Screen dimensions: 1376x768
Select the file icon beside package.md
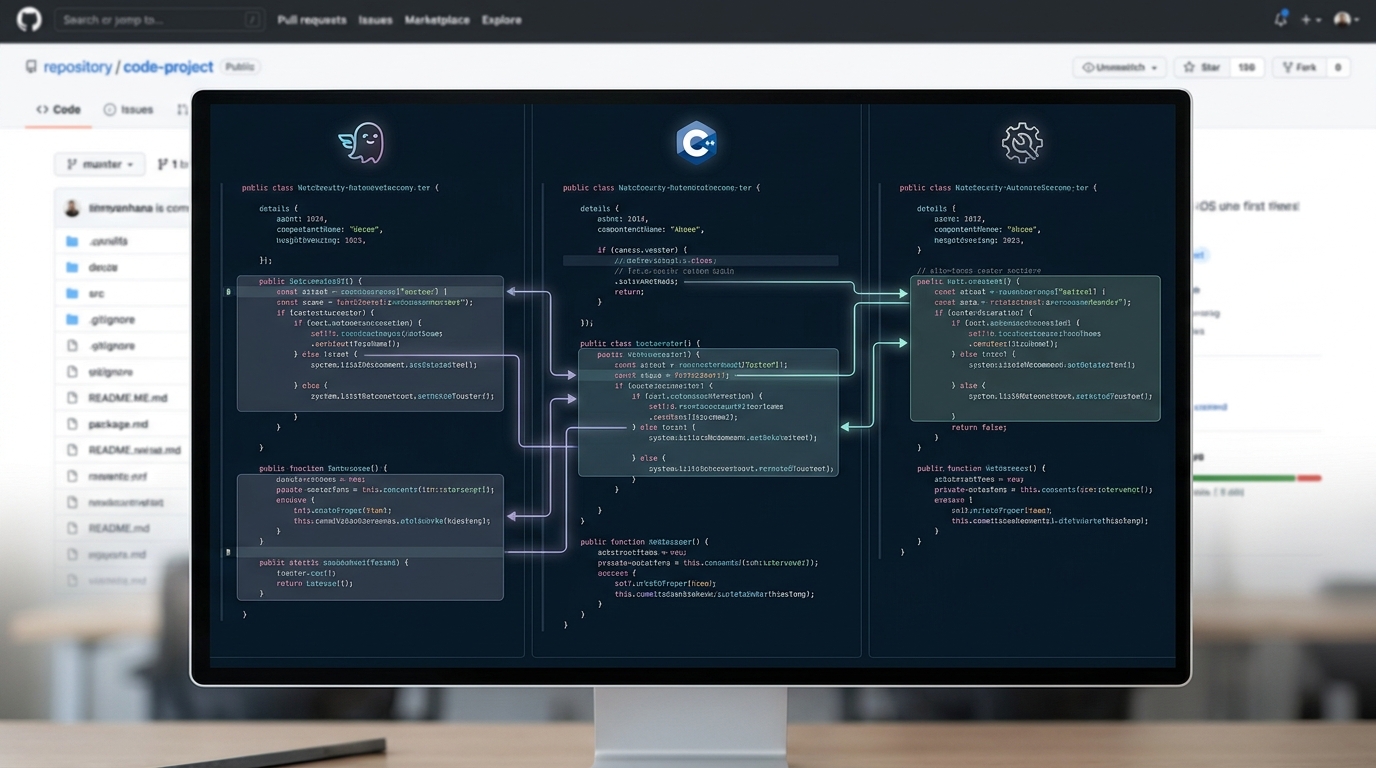[72, 424]
